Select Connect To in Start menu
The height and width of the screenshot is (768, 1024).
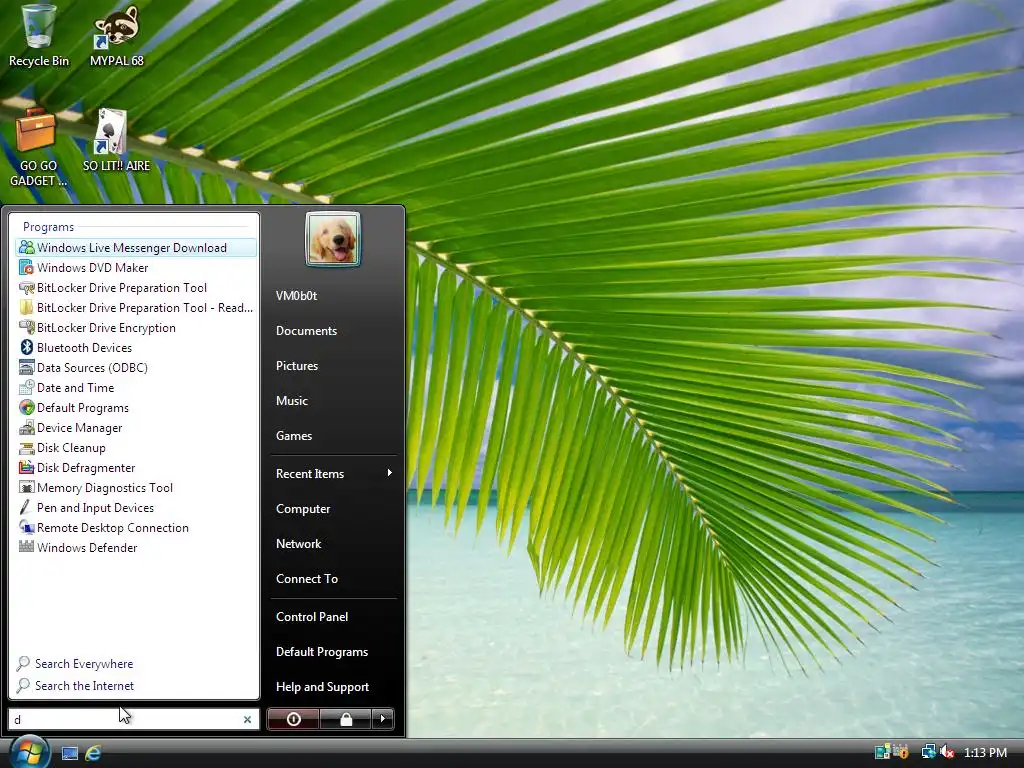tap(307, 579)
